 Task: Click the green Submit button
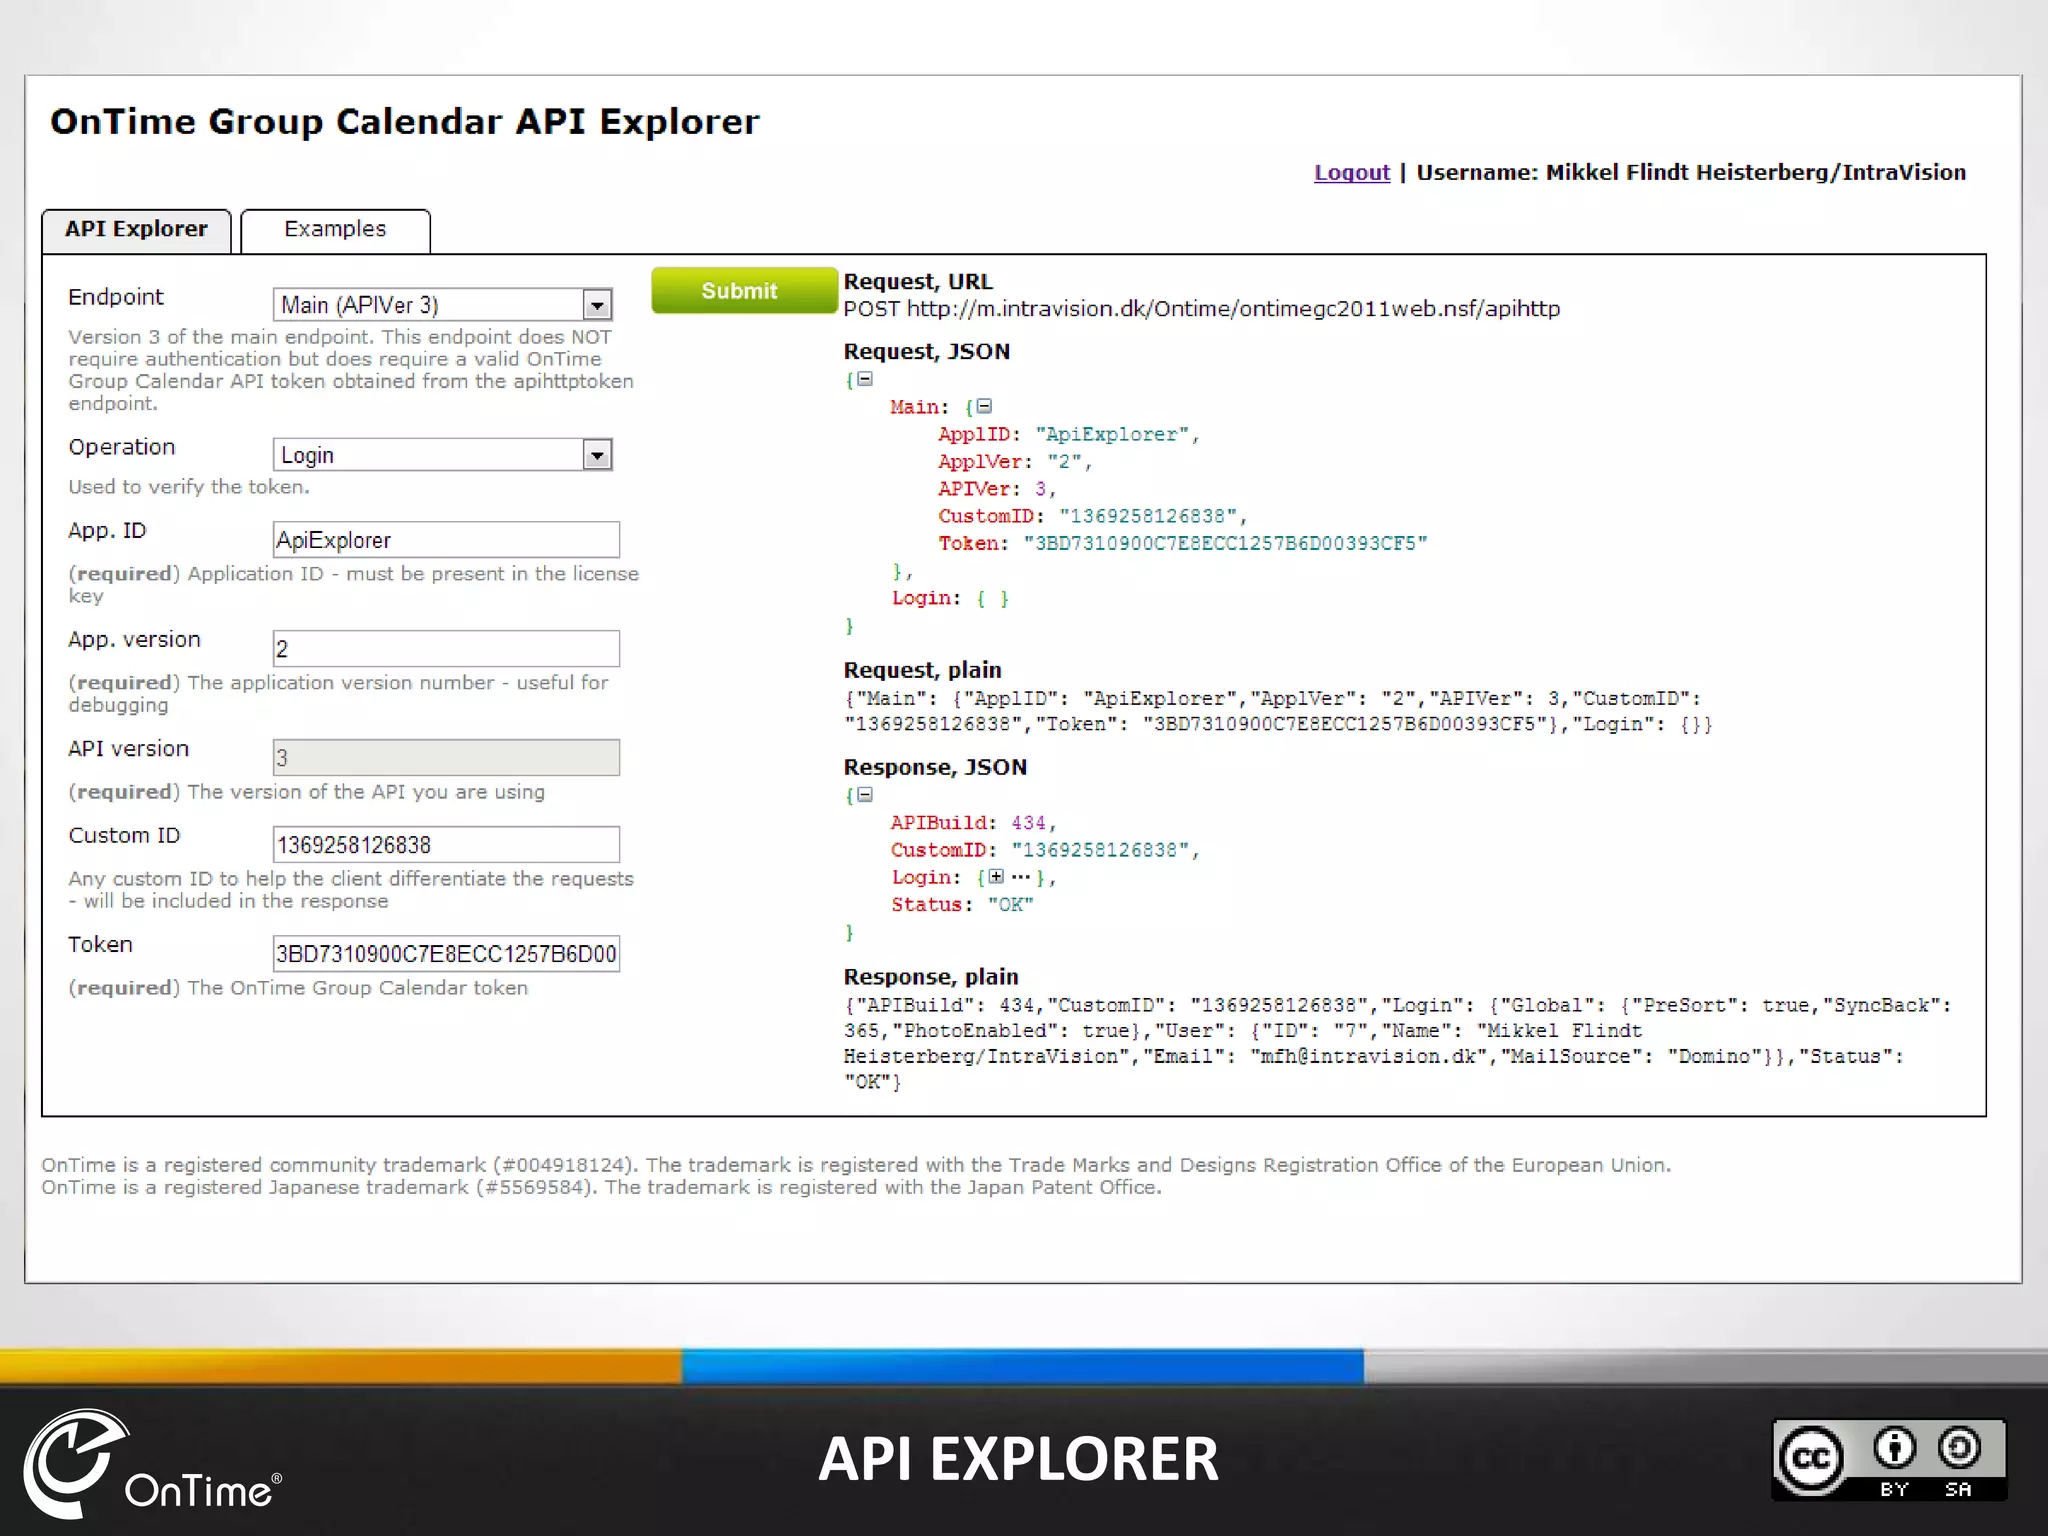pyautogui.click(x=743, y=290)
